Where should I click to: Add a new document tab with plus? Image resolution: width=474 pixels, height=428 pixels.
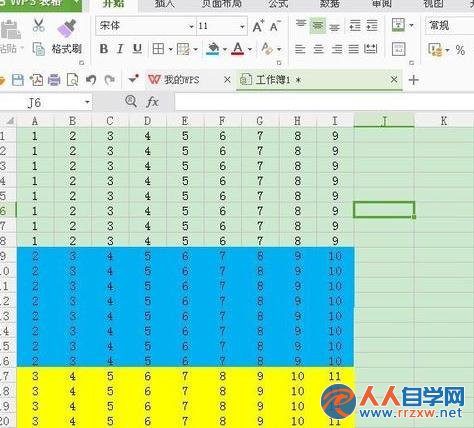(413, 80)
